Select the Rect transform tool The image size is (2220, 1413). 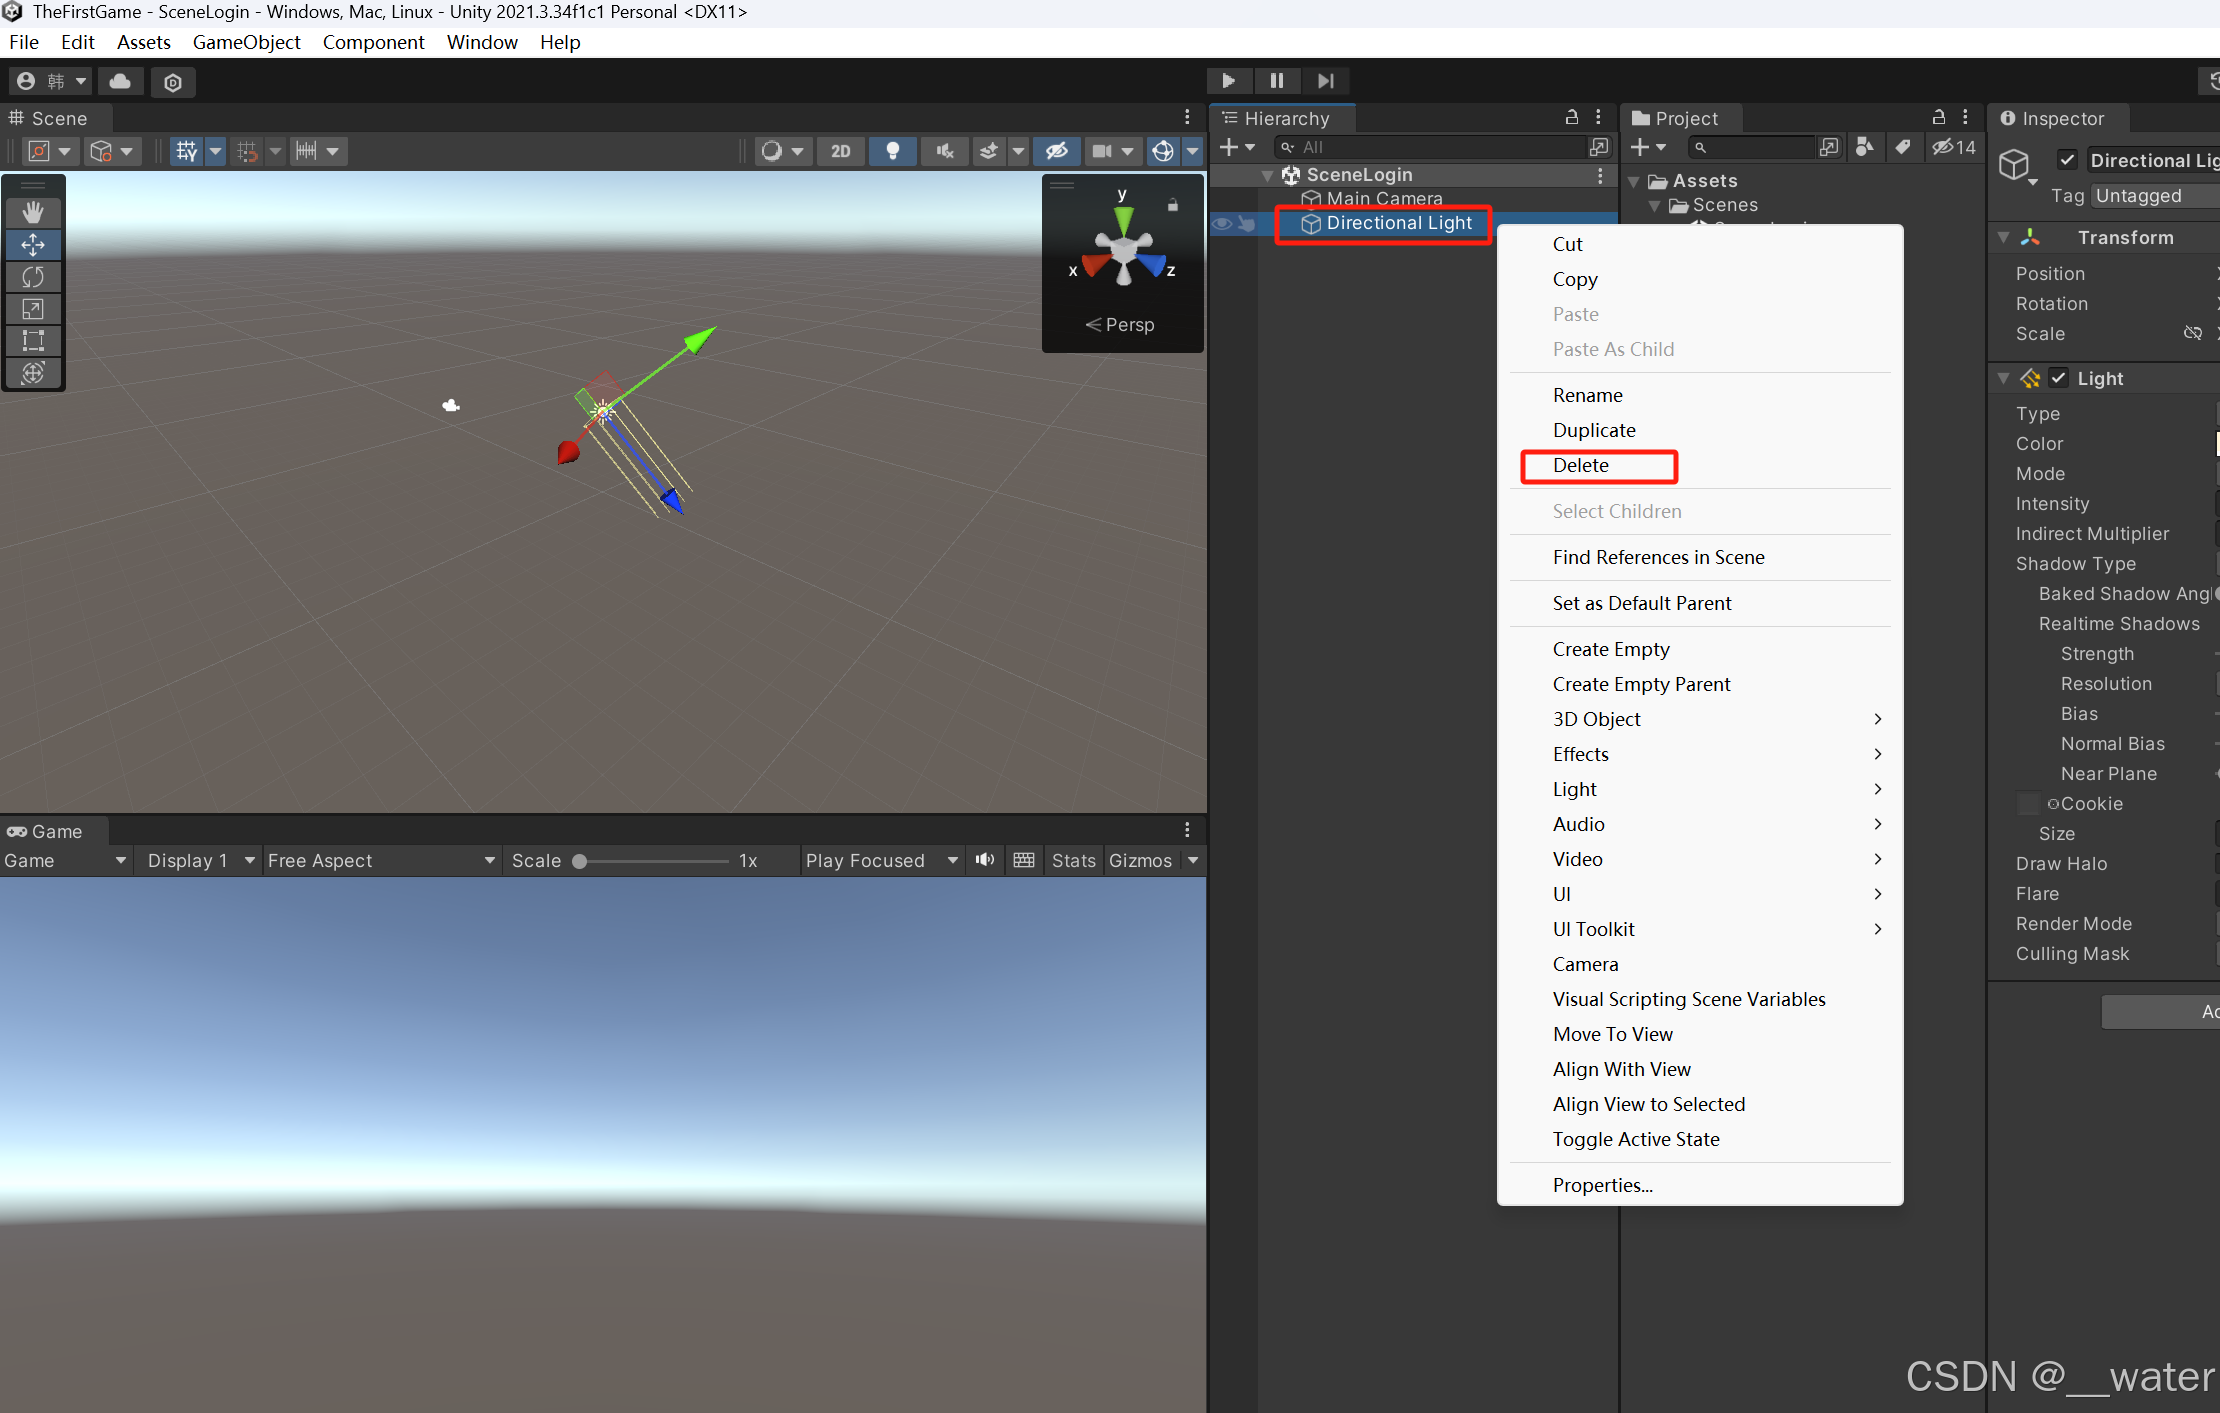[33, 340]
